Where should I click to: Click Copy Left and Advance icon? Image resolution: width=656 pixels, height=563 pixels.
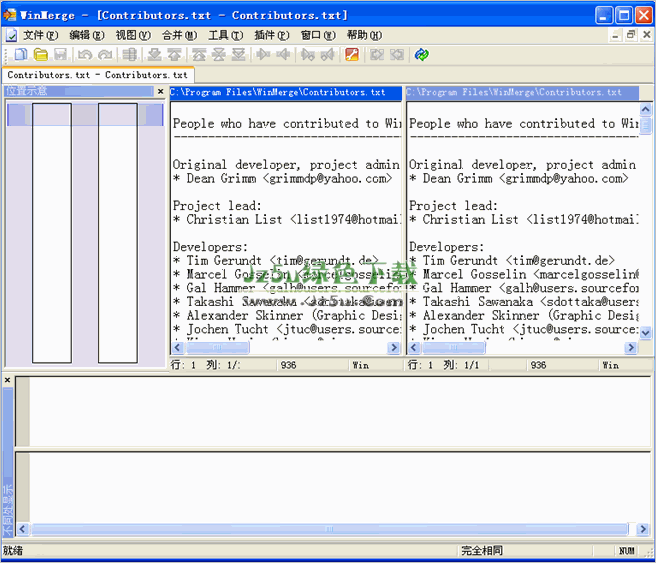point(328,55)
